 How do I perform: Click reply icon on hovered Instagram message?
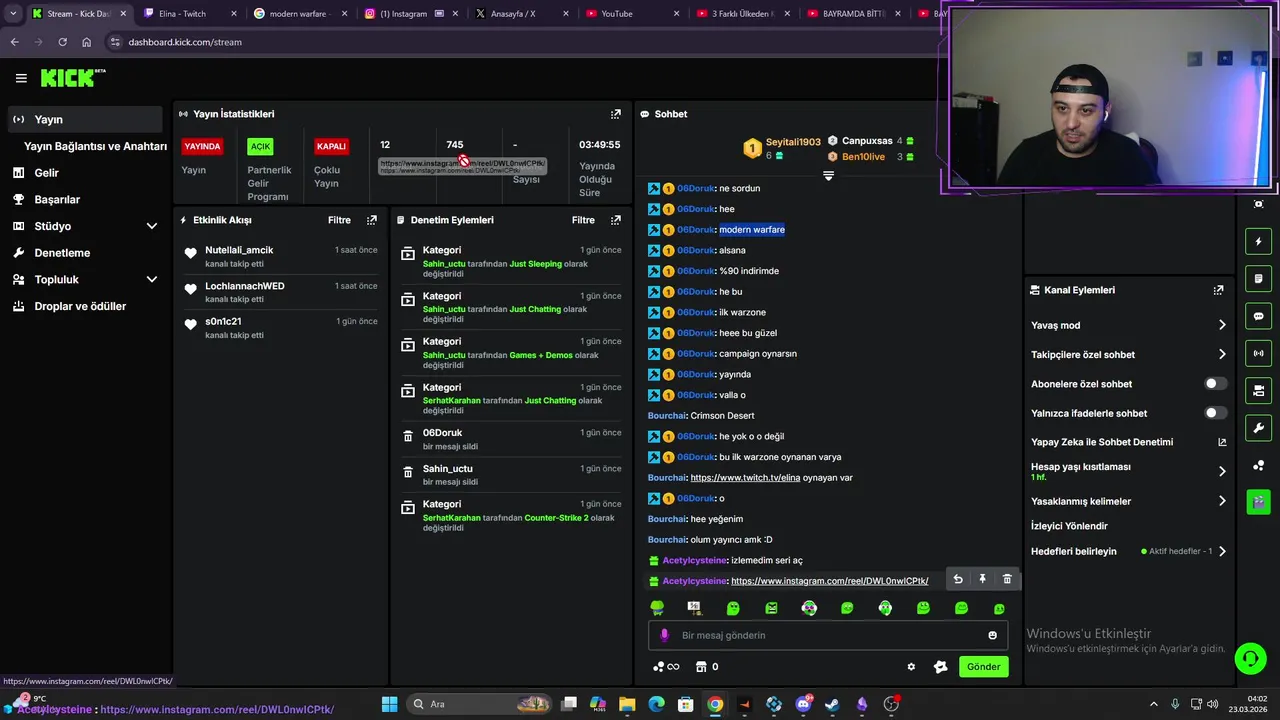coord(958,579)
